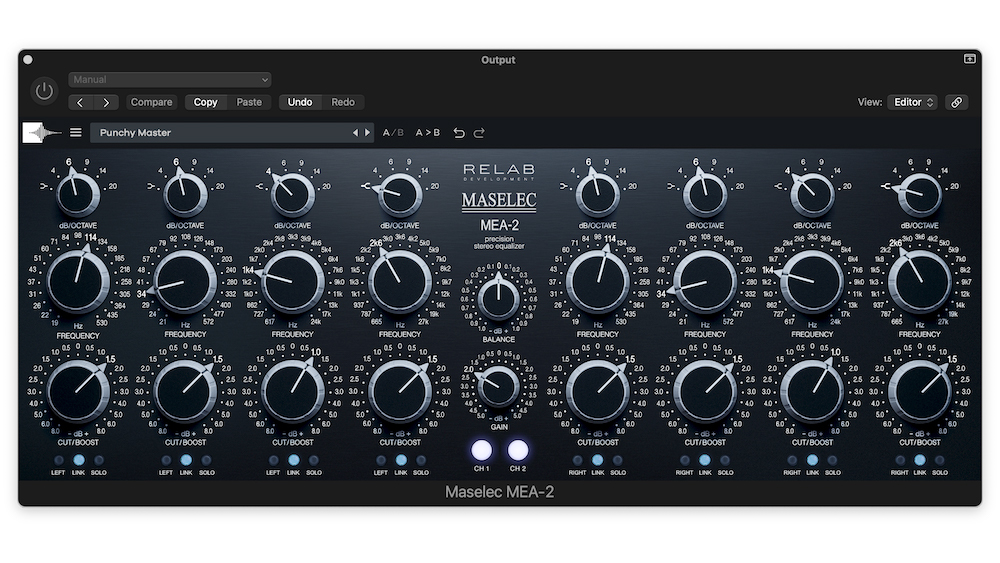Enable RIGHT on the right-channel 2k6 band

tap(900, 460)
